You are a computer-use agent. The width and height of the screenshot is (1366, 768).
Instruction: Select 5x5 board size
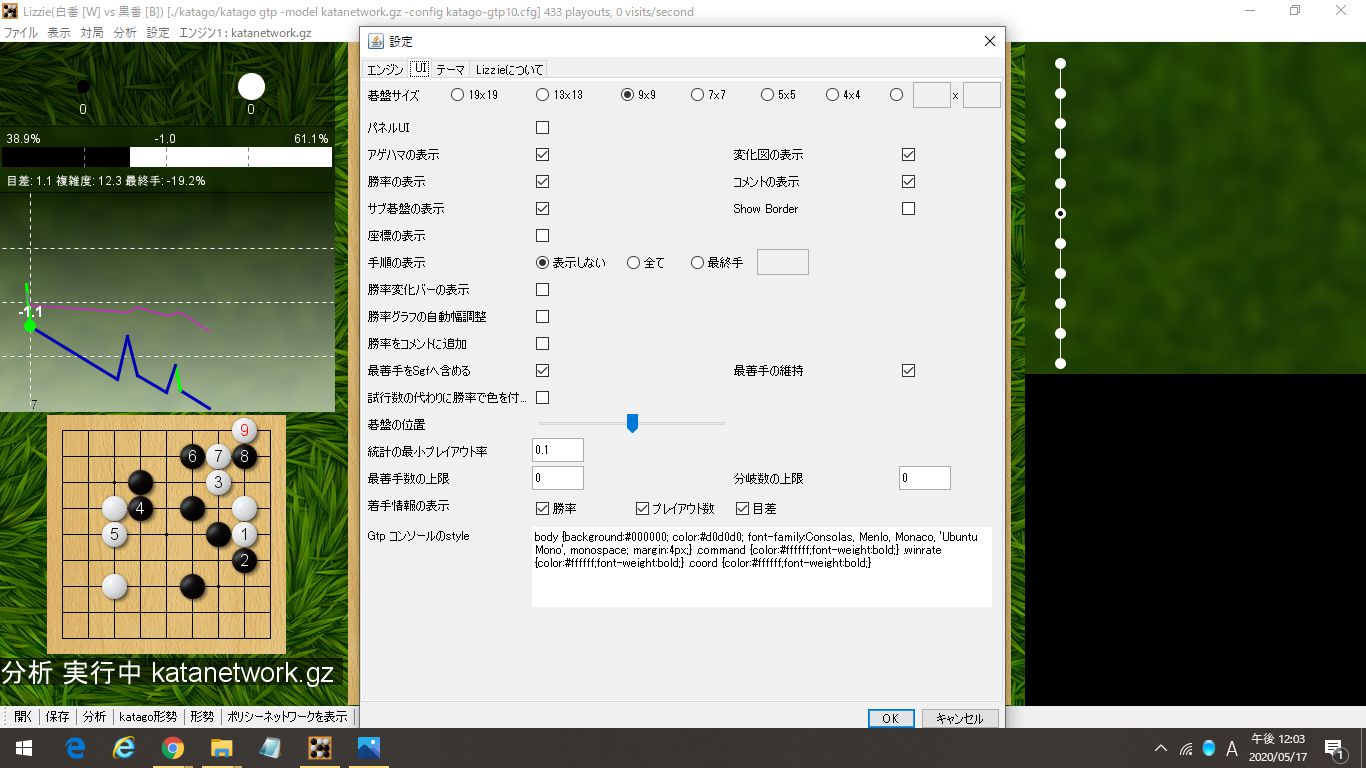coord(767,95)
